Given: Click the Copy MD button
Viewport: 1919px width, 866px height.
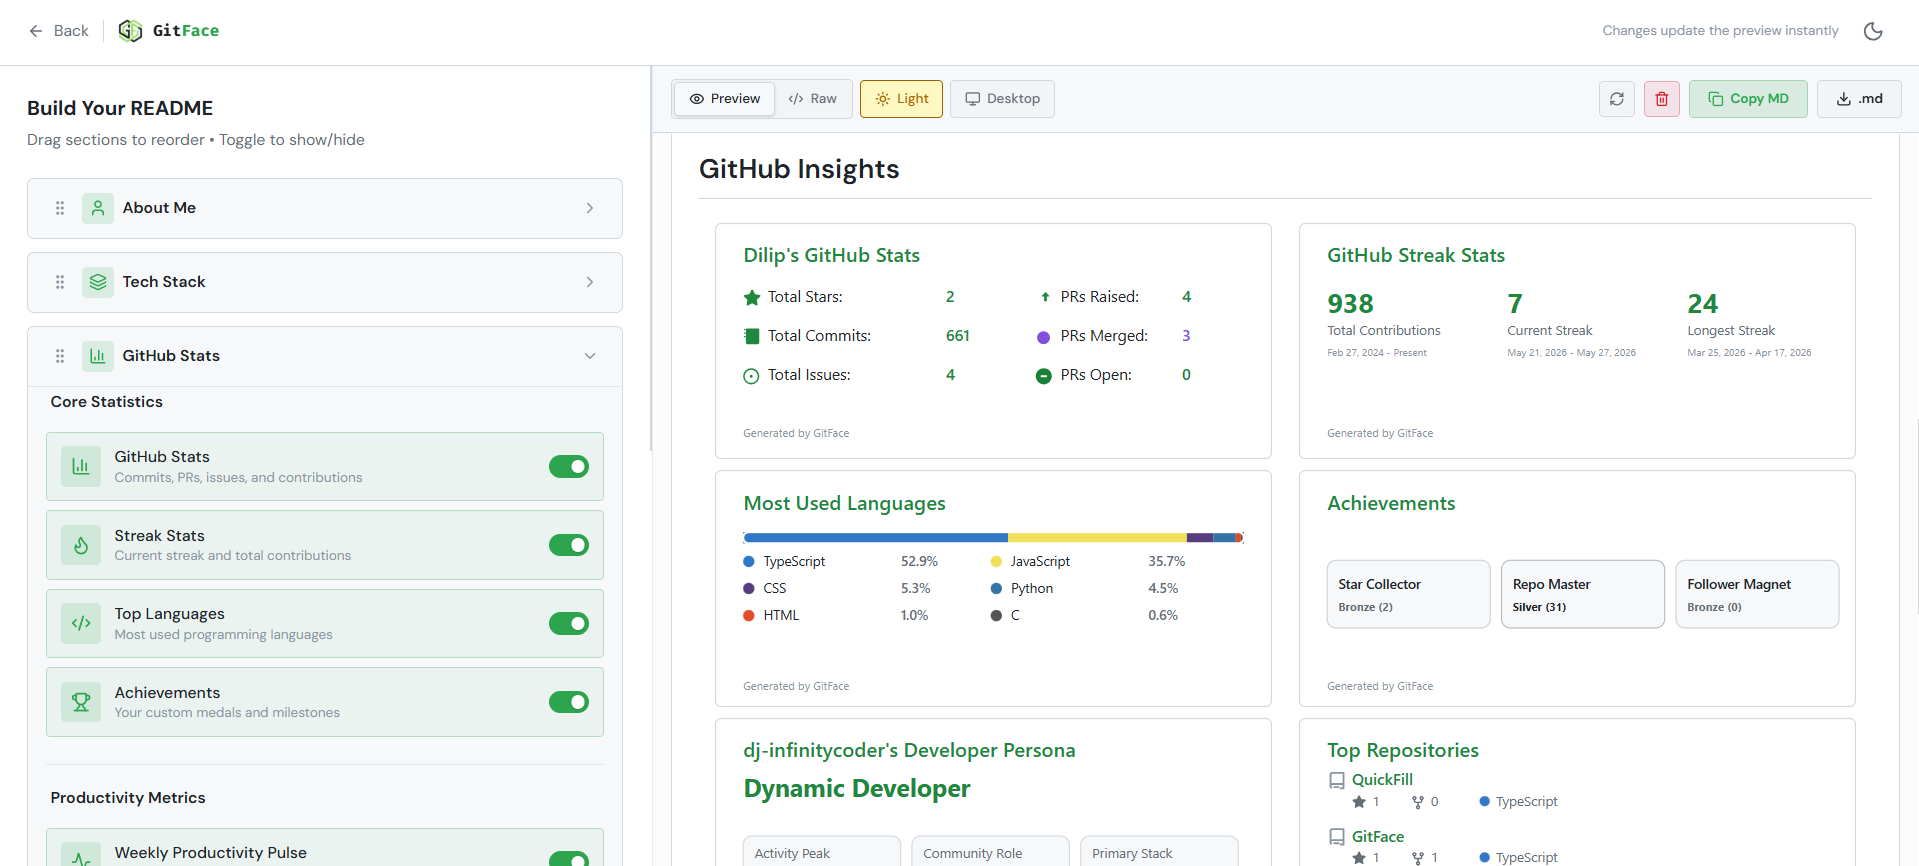Looking at the screenshot, I should pos(1748,99).
